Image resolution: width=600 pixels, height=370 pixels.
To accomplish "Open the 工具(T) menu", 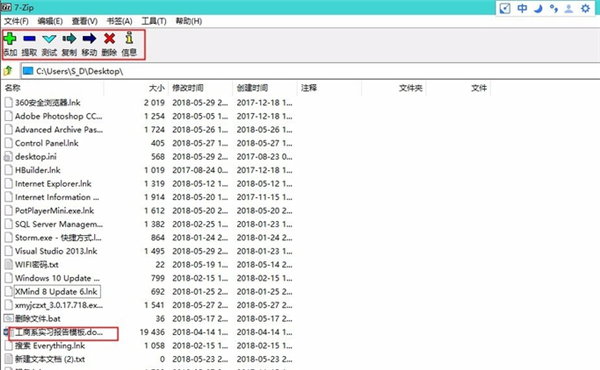I will point(154,21).
